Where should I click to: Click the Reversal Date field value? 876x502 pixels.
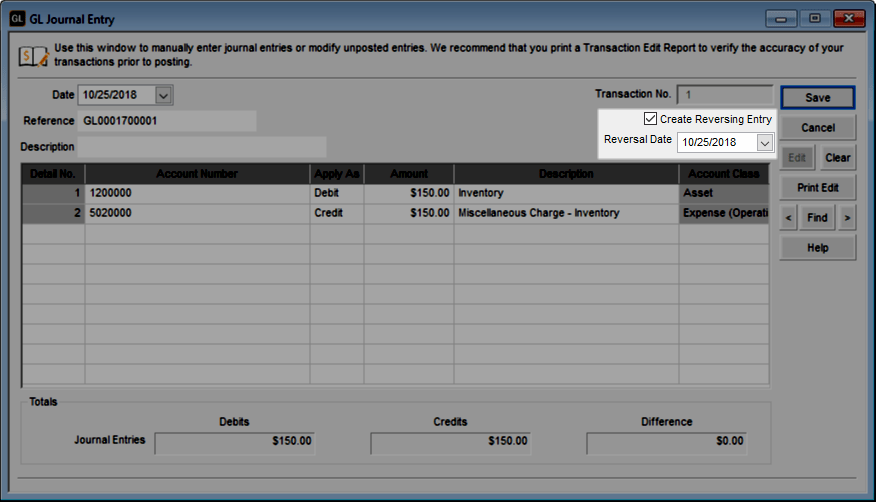717,142
